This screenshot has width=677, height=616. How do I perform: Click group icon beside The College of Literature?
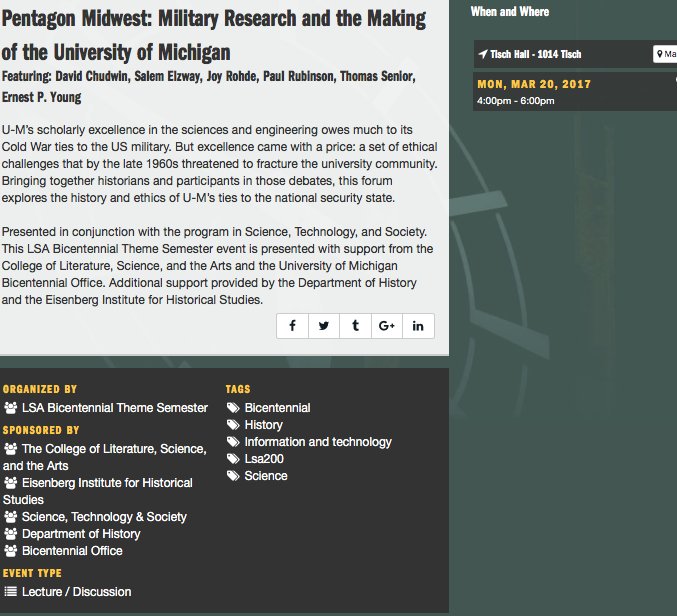[11, 449]
